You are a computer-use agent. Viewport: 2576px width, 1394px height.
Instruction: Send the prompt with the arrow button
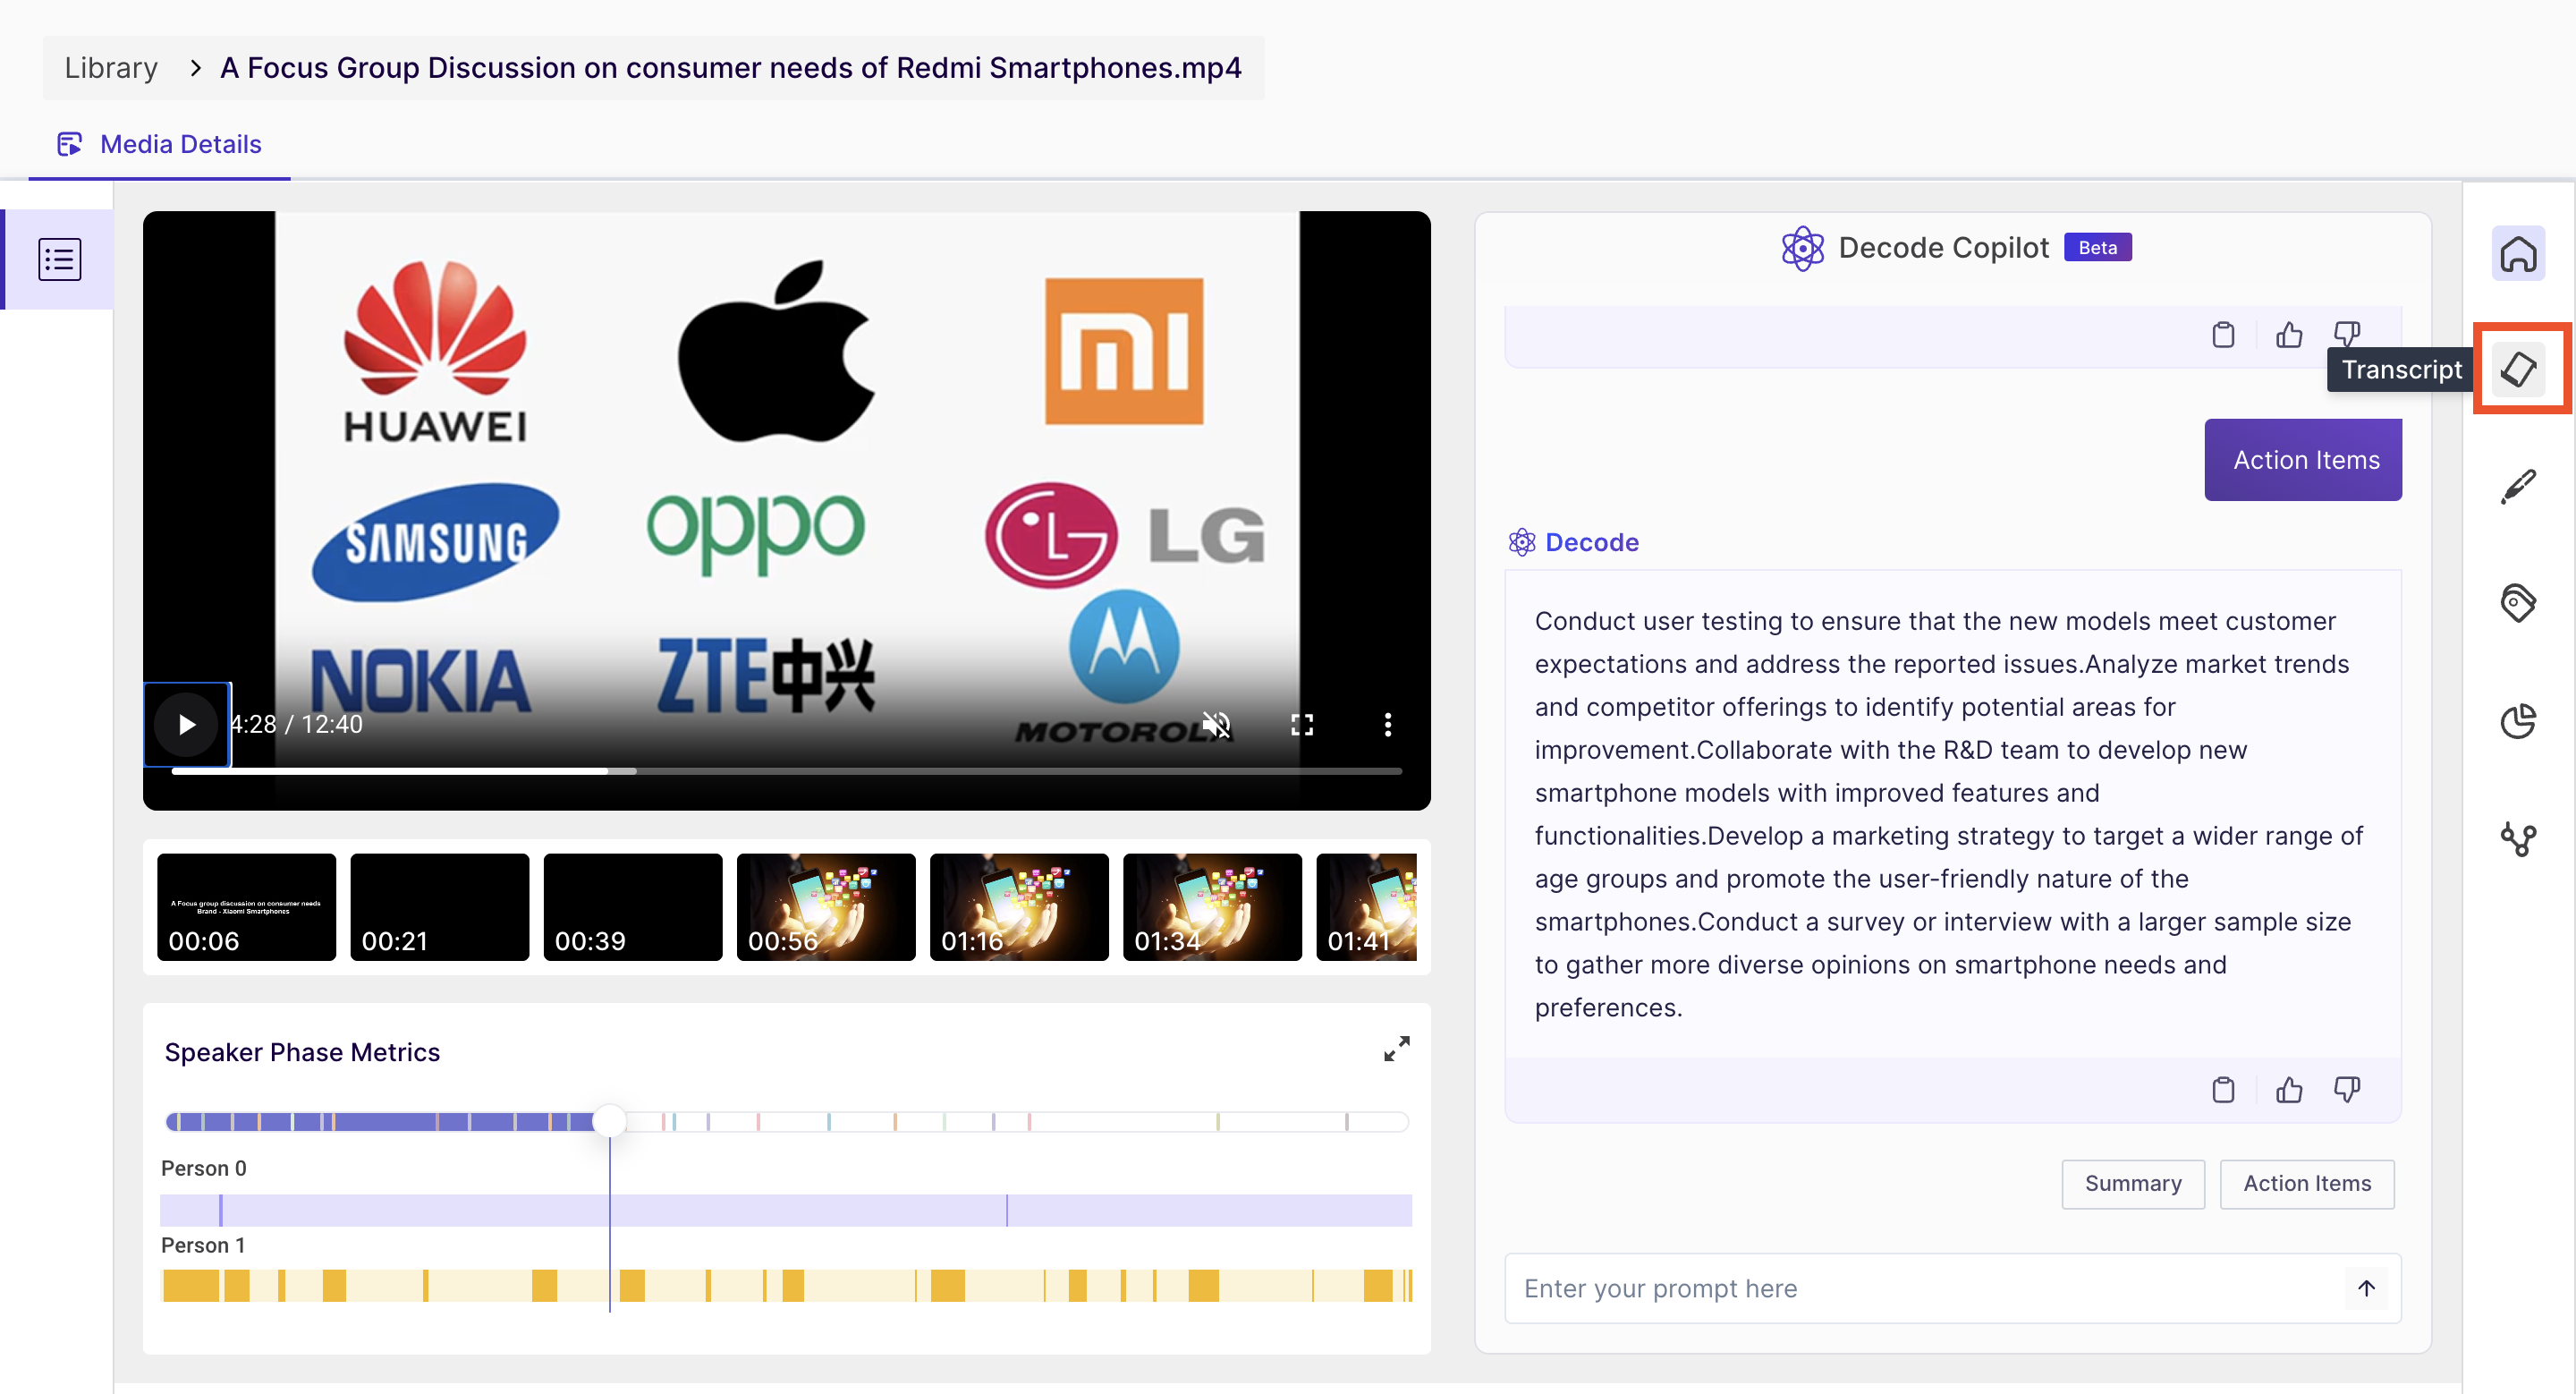(2365, 1288)
